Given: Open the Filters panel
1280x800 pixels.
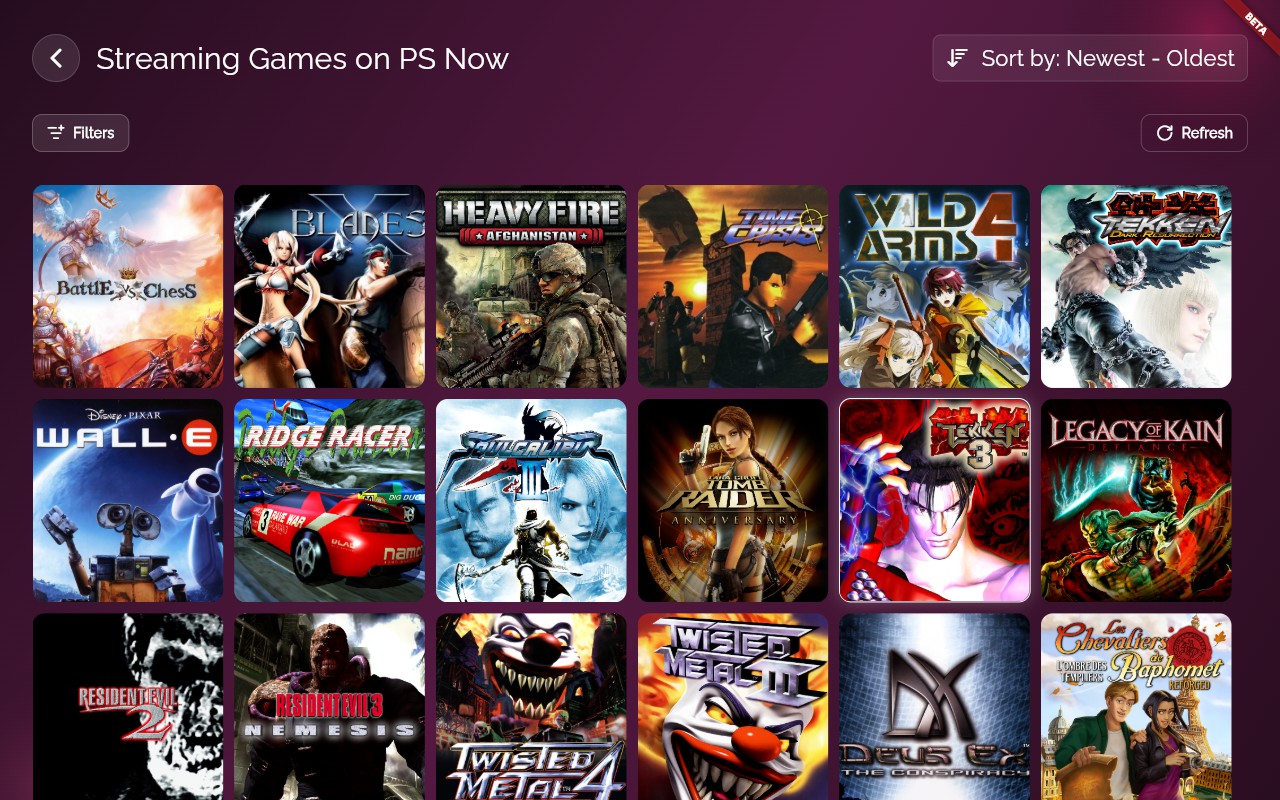Looking at the screenshot, I should 80,133.
